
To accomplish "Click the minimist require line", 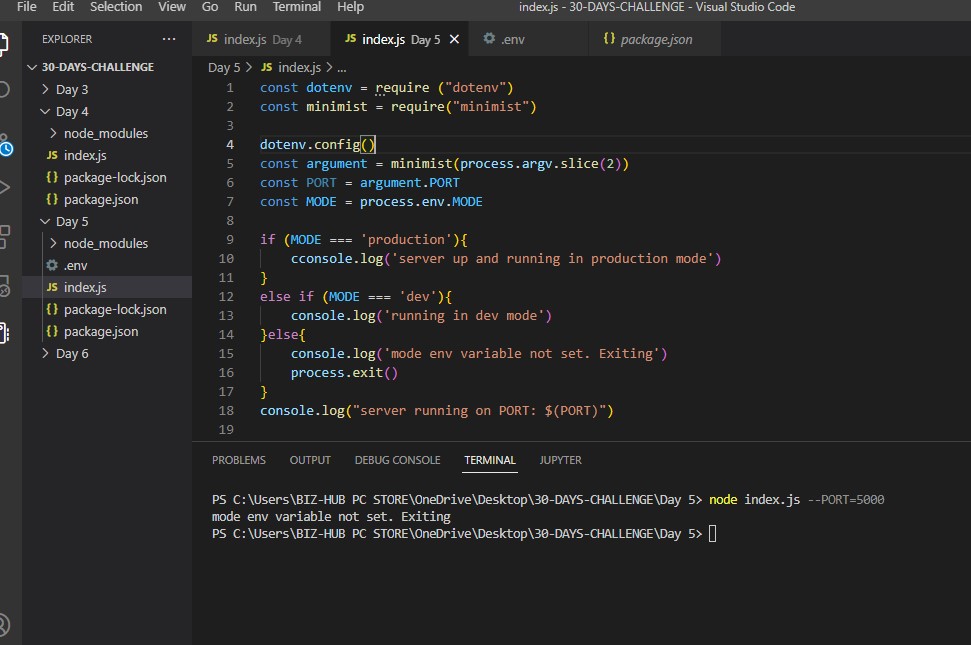I will [398, 106].
